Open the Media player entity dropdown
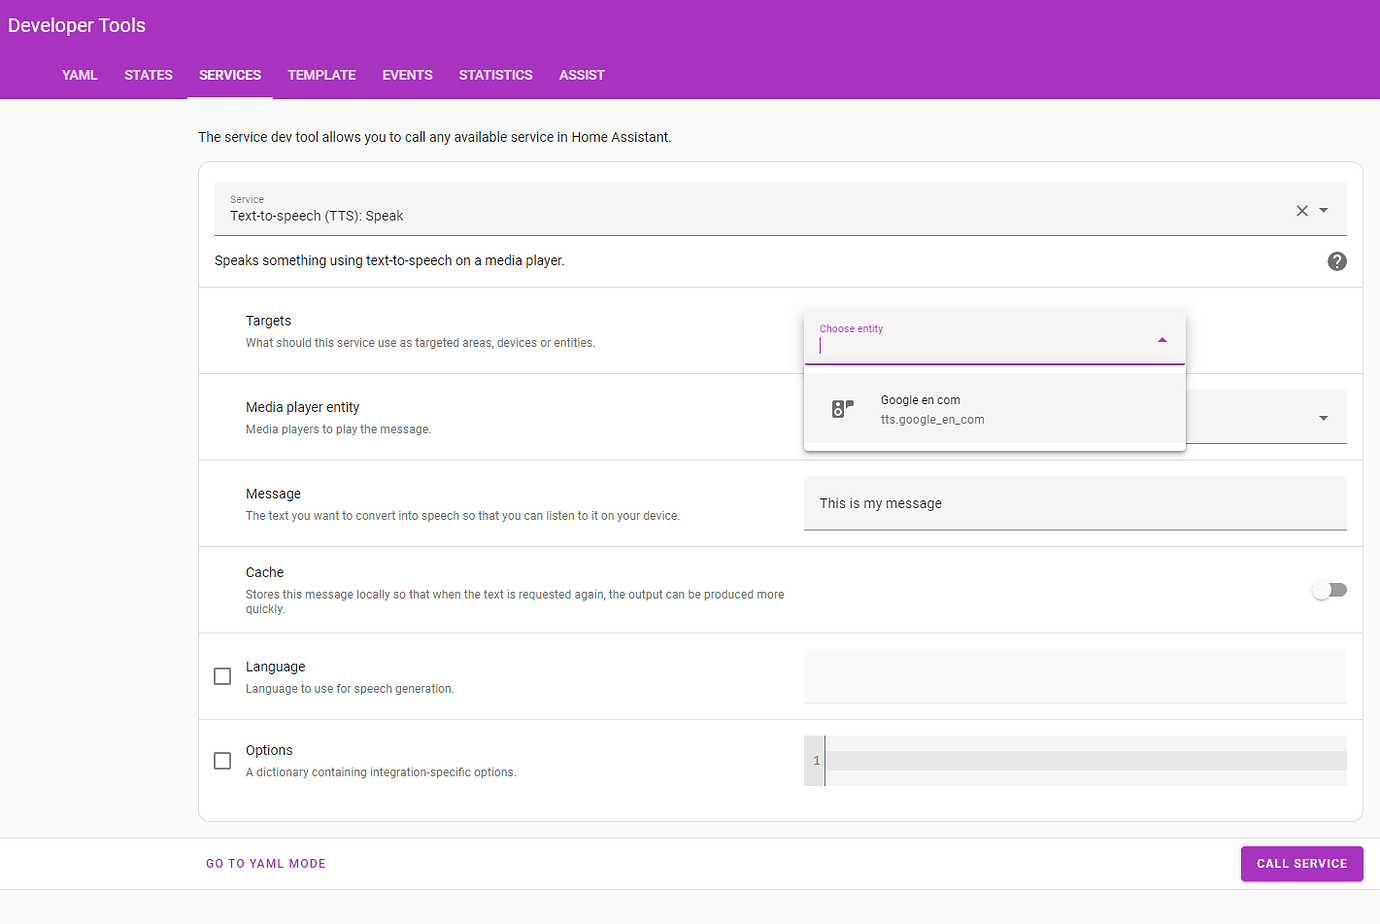The width and height of the screenshot is (1380, 924). click(x=1323, y=418)
